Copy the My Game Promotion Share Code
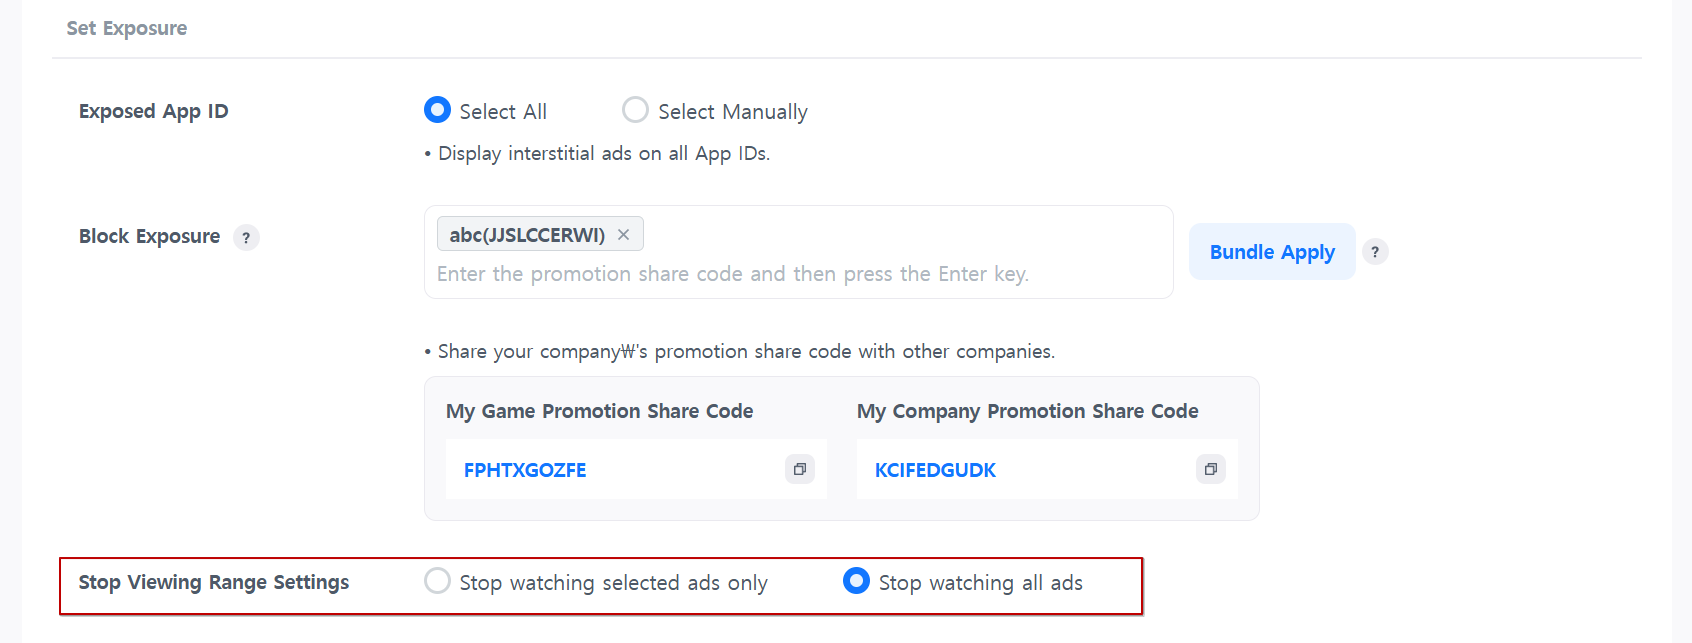Screen dimensions: 1692x643 coord(800,469)
